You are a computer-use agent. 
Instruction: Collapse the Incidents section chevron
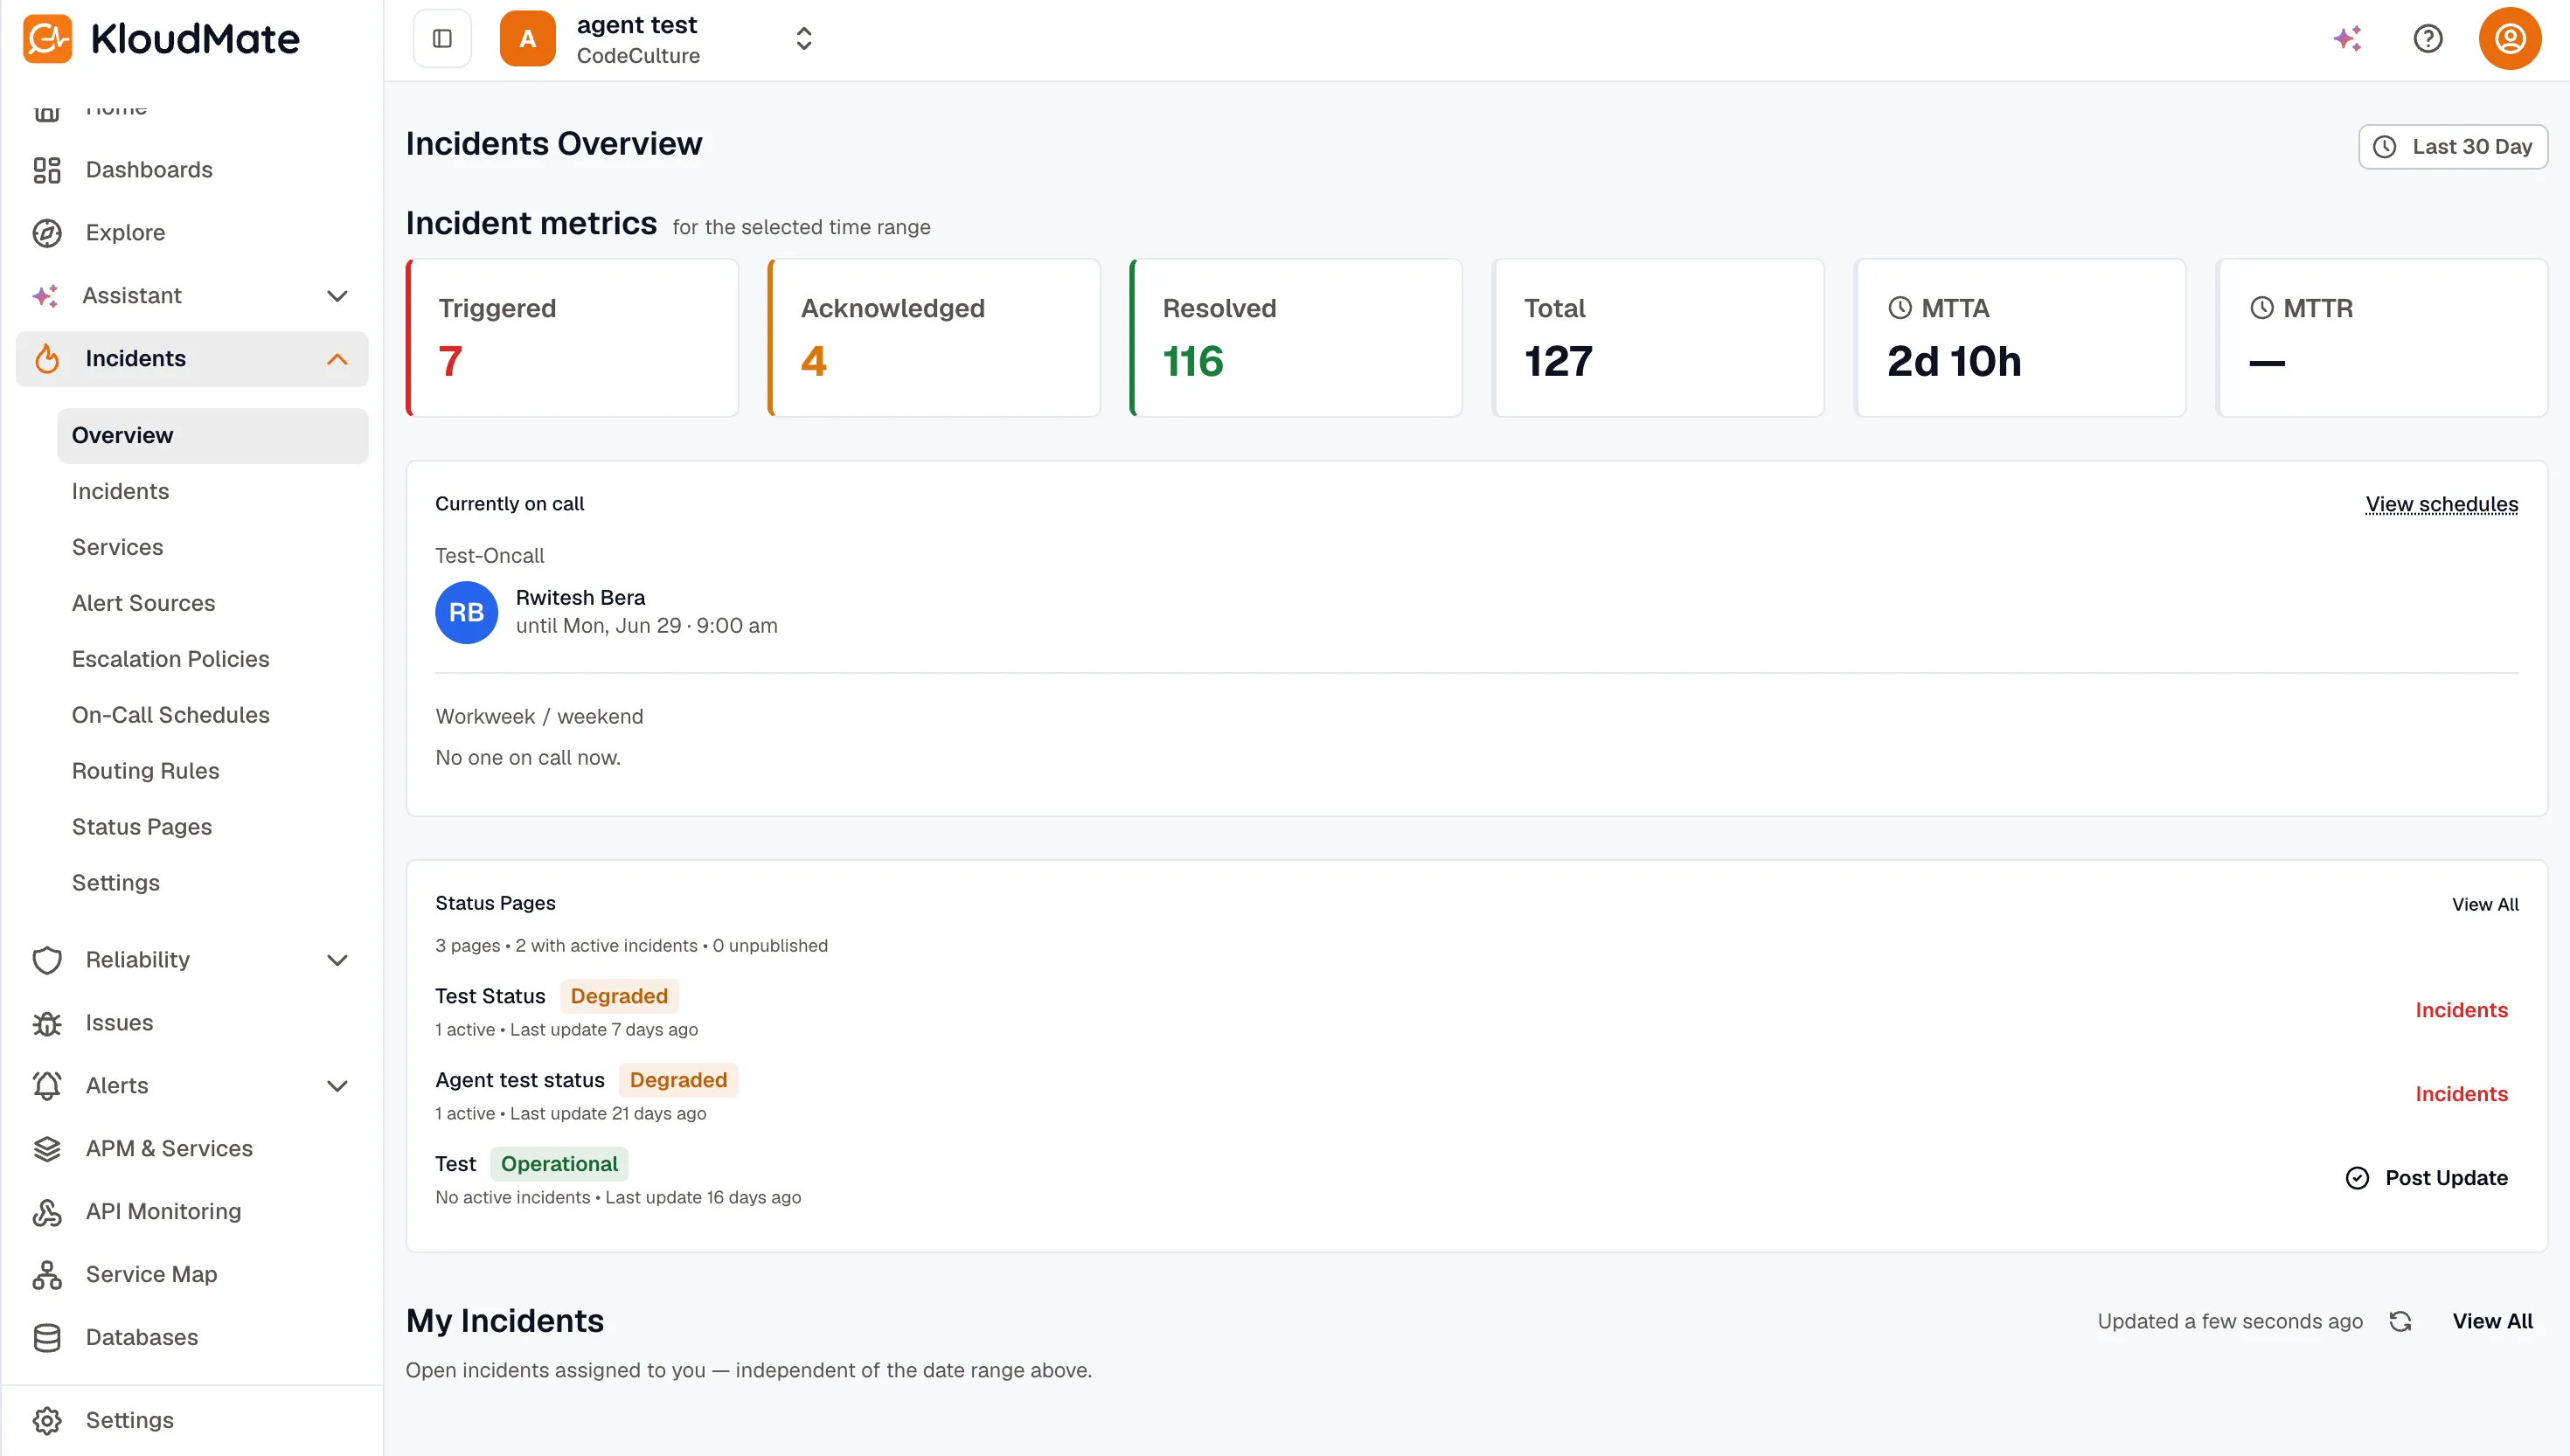tap(337, 359)
